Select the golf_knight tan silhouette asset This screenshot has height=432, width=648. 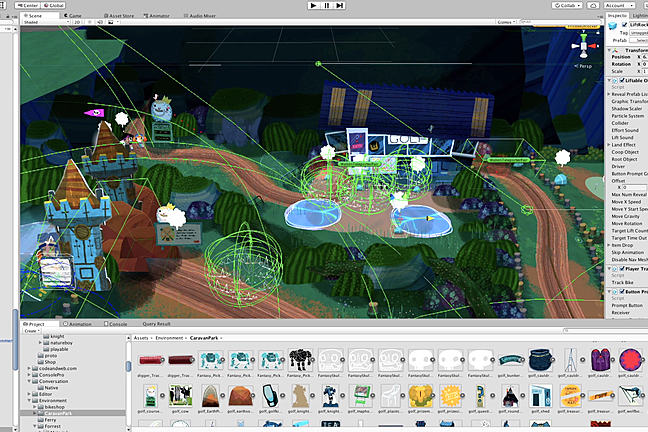point(300,396)
